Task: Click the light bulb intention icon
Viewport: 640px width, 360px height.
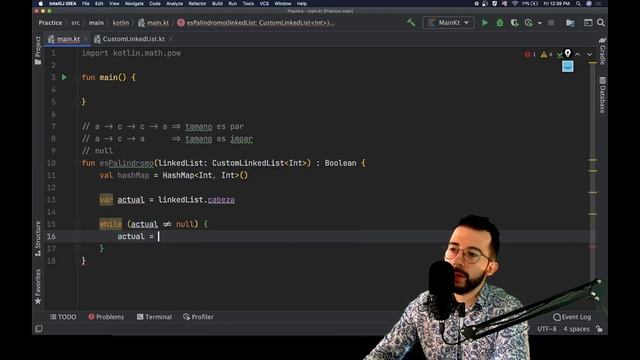Action: 568,53
